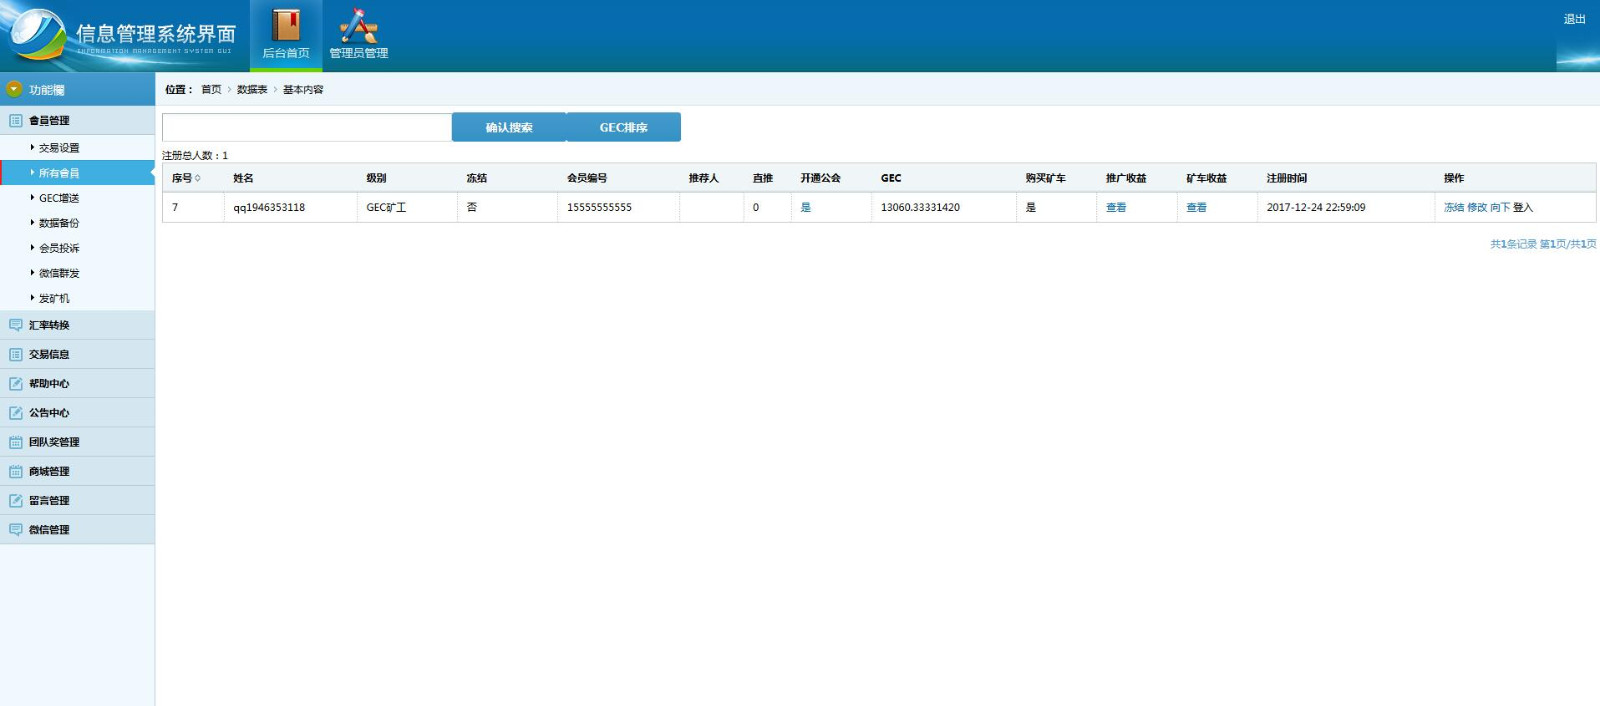The height and width of the screenshot is (706, 1600).
Task: Click the 微信管理 sidebar icon
Action: 16,530
